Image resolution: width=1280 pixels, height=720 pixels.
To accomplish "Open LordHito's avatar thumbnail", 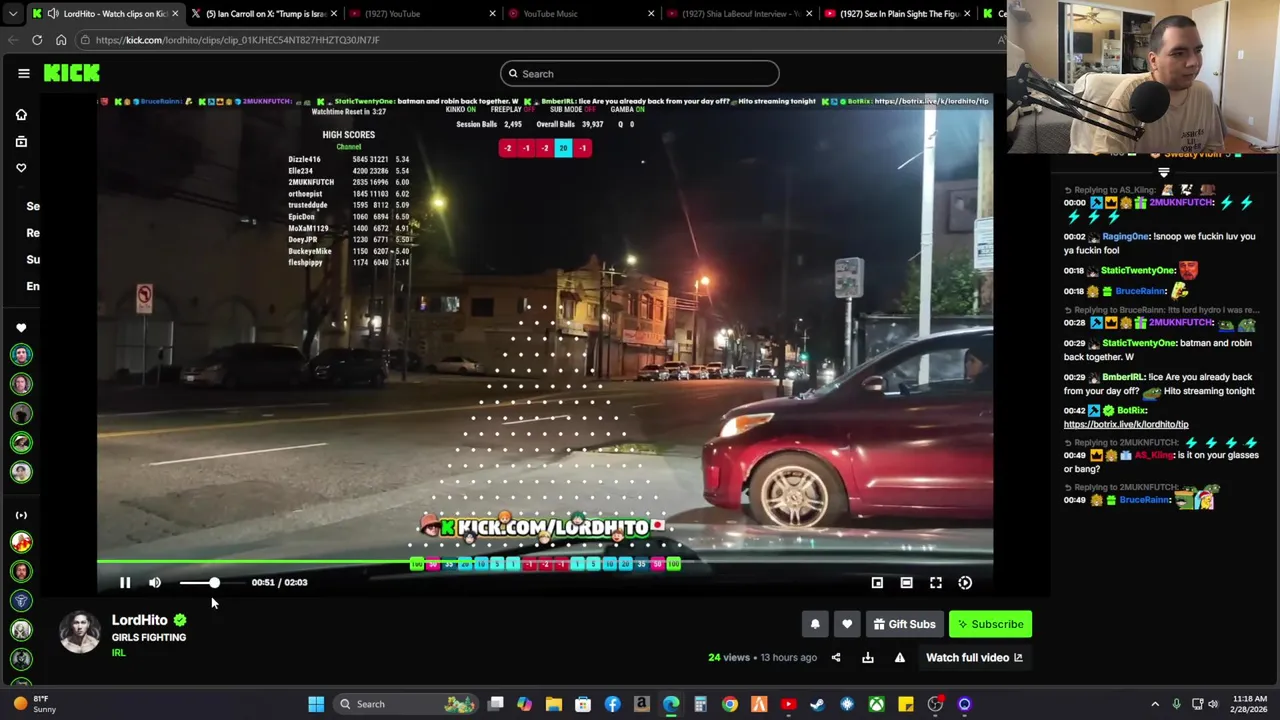I will click(80, 632).
